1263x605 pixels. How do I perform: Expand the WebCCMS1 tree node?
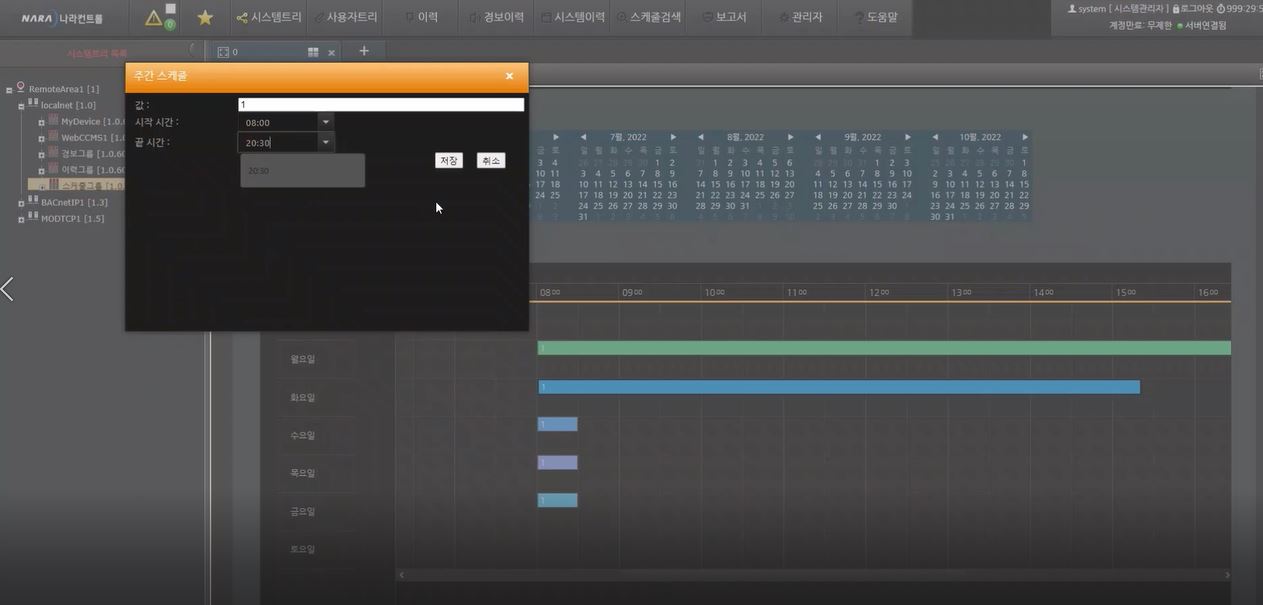tap(42, 138)
